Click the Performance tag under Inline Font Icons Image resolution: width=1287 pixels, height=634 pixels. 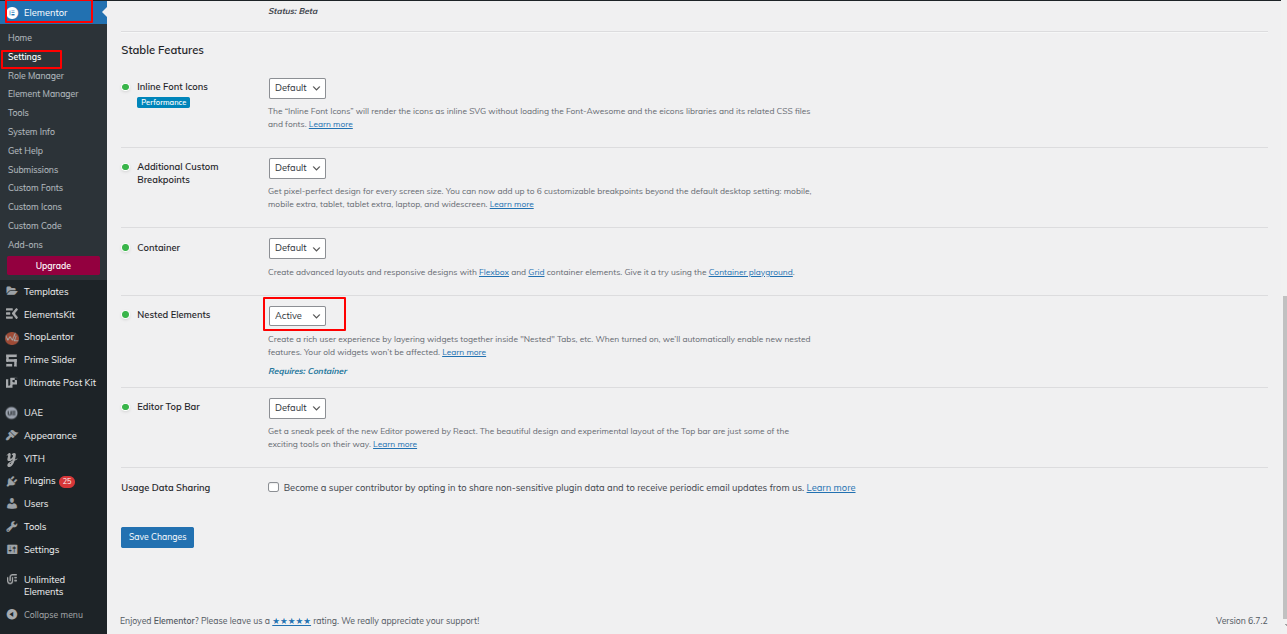[x=163, y=102]
